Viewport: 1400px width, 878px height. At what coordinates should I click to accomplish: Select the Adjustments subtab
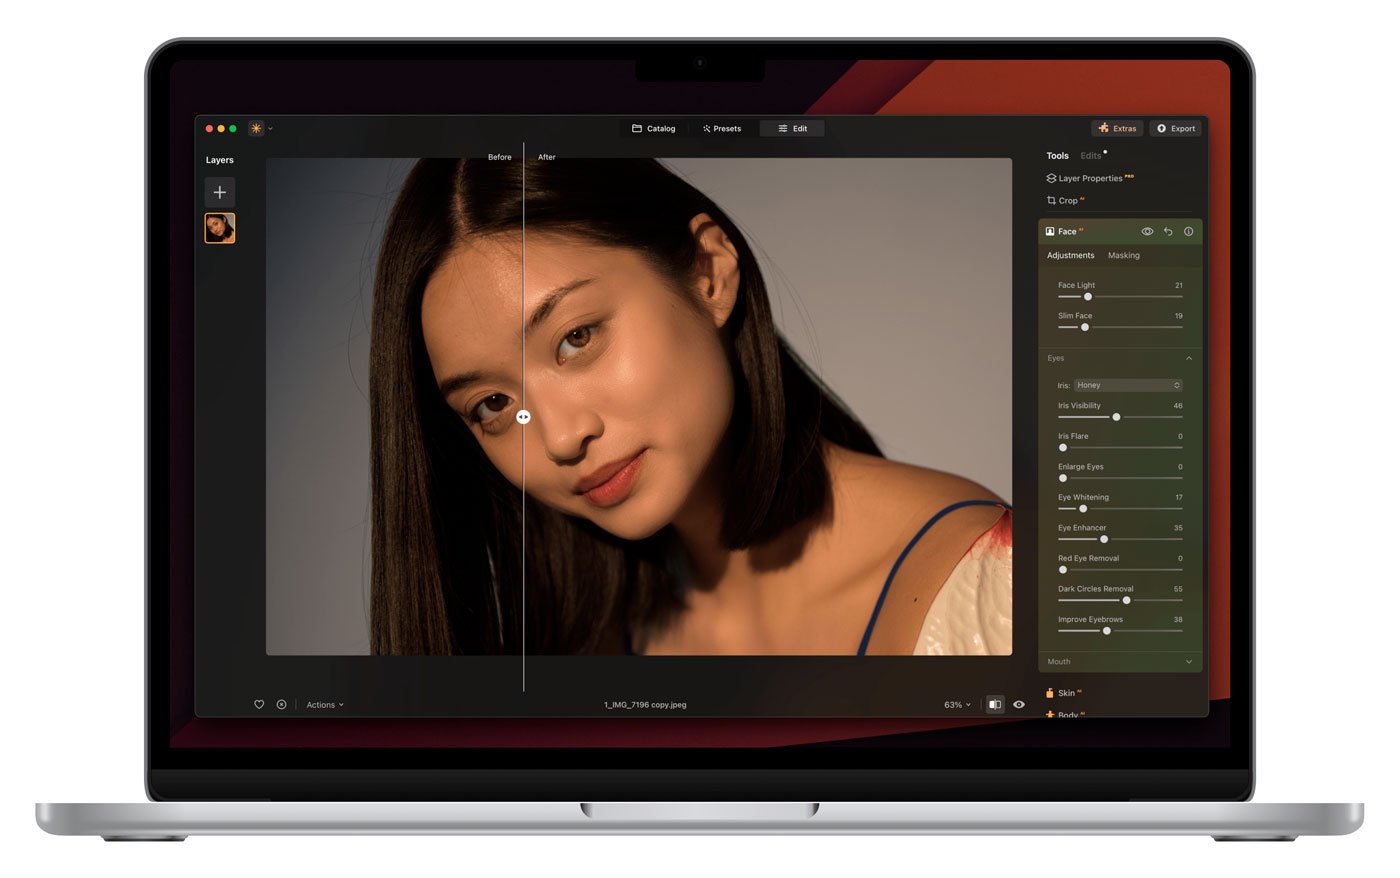1070,255
